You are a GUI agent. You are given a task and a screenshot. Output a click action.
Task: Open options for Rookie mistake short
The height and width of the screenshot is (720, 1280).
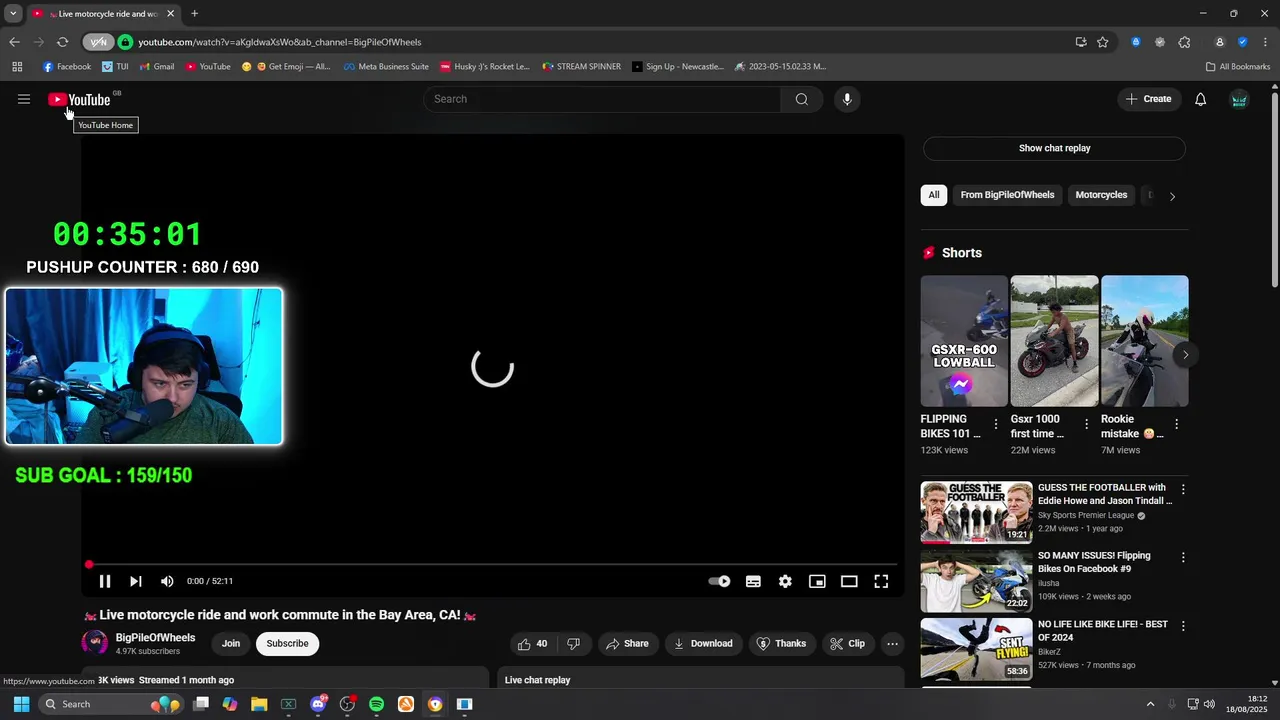click(1176, 425)
